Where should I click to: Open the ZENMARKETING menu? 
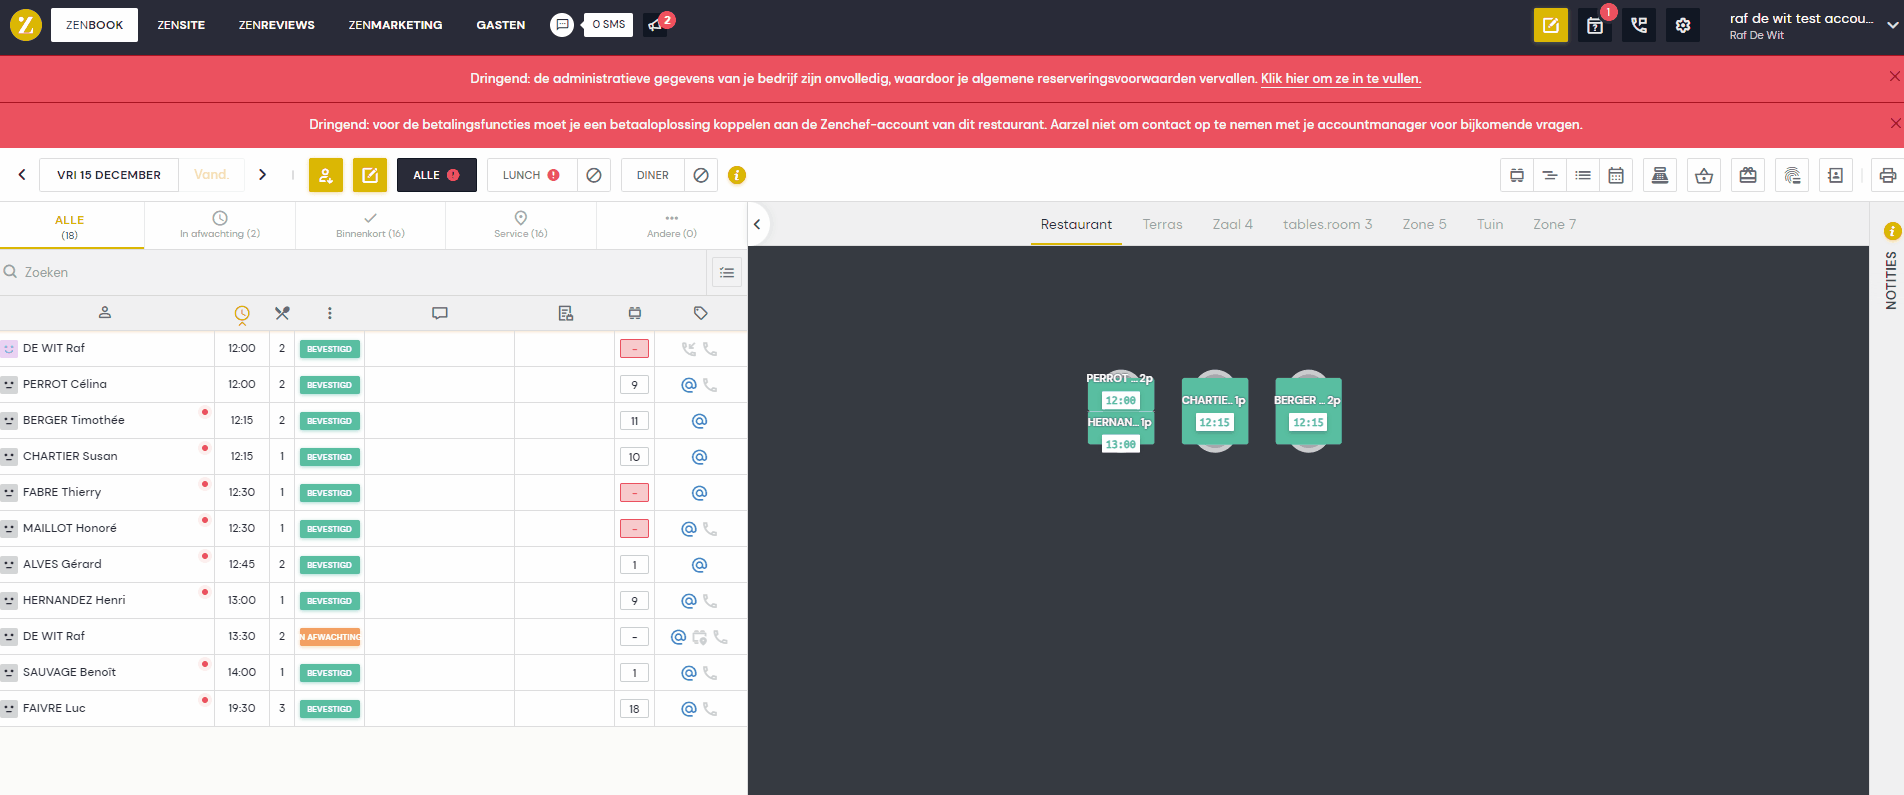(x=395, y=25)
